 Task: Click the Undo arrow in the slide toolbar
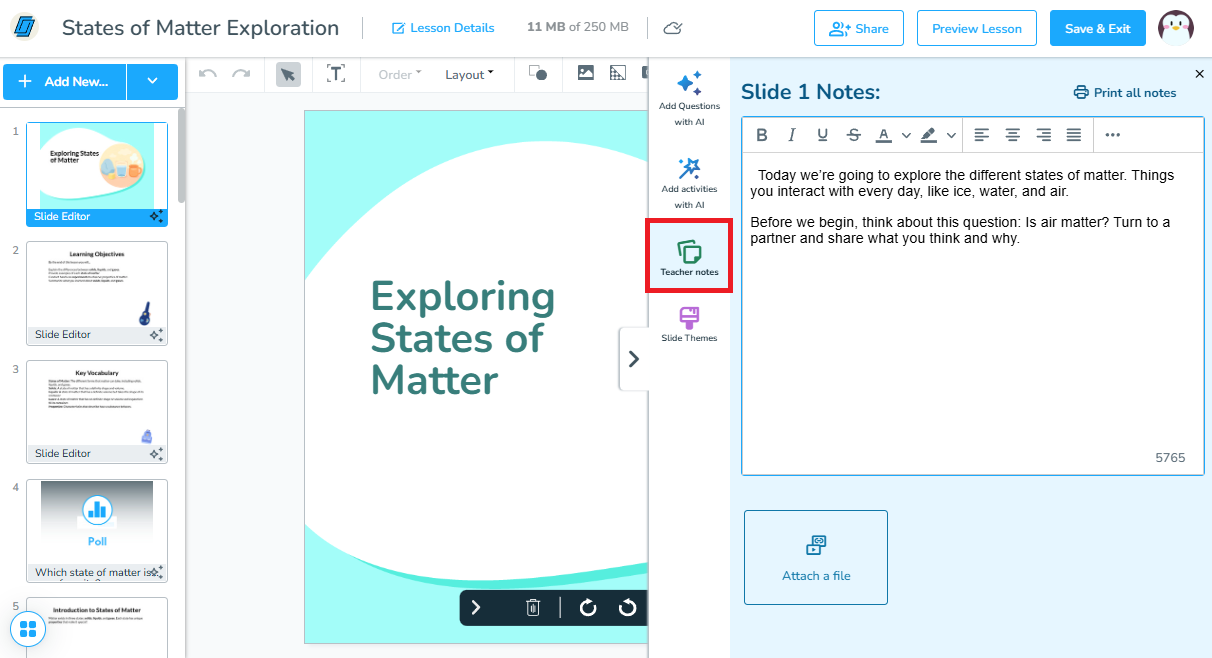tap(208, 73)
